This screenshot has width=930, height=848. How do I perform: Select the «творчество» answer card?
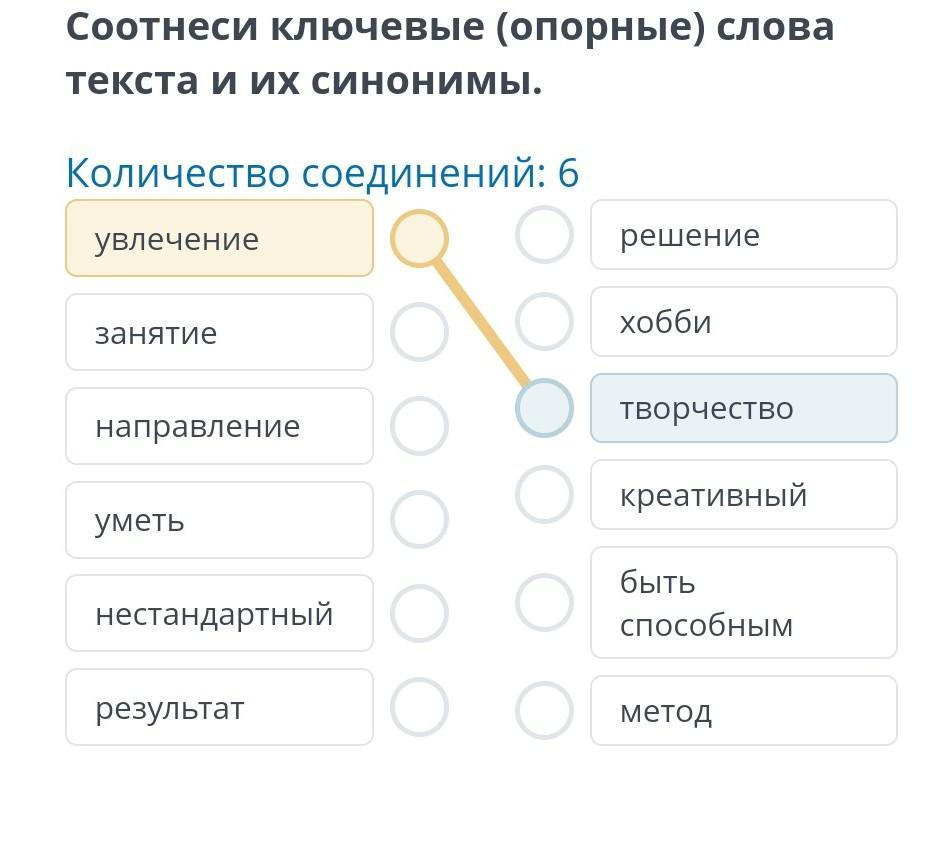click(x=743, y=408)
